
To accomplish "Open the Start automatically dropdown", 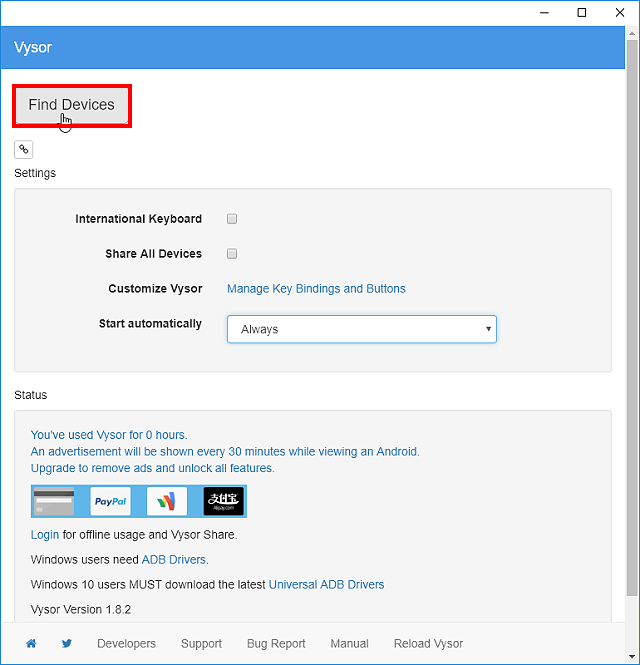I will pyautogui.click(x=362, y=329).
